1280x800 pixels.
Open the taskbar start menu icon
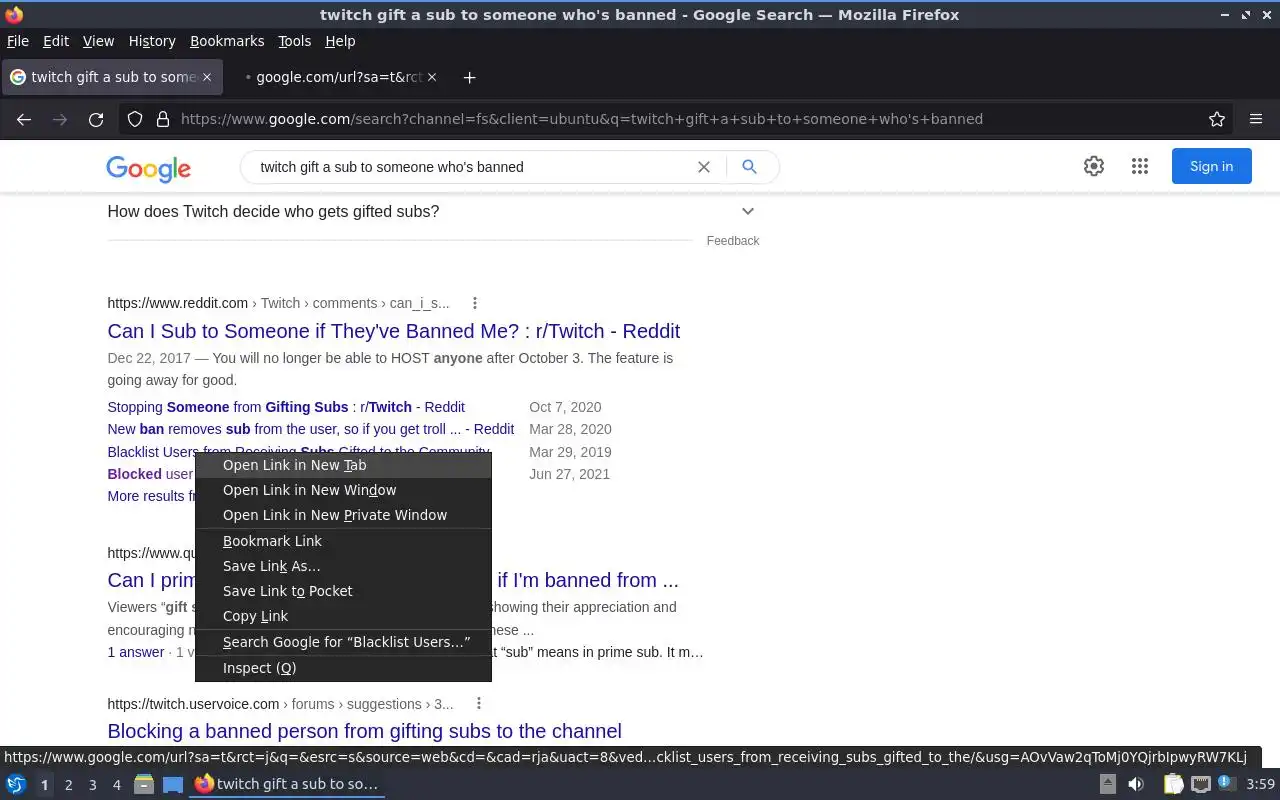(x=16, y=785)
